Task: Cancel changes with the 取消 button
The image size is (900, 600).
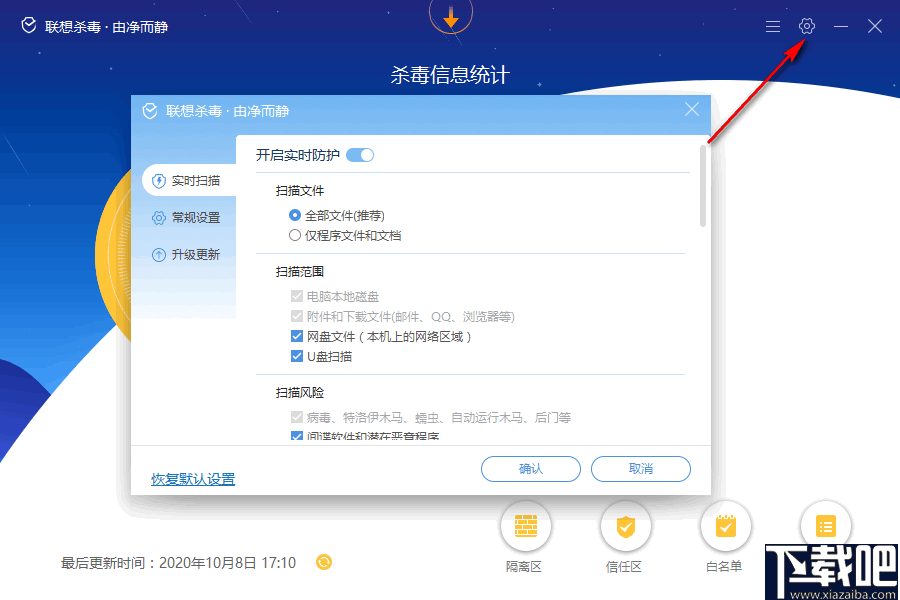Action: [640, 468]
